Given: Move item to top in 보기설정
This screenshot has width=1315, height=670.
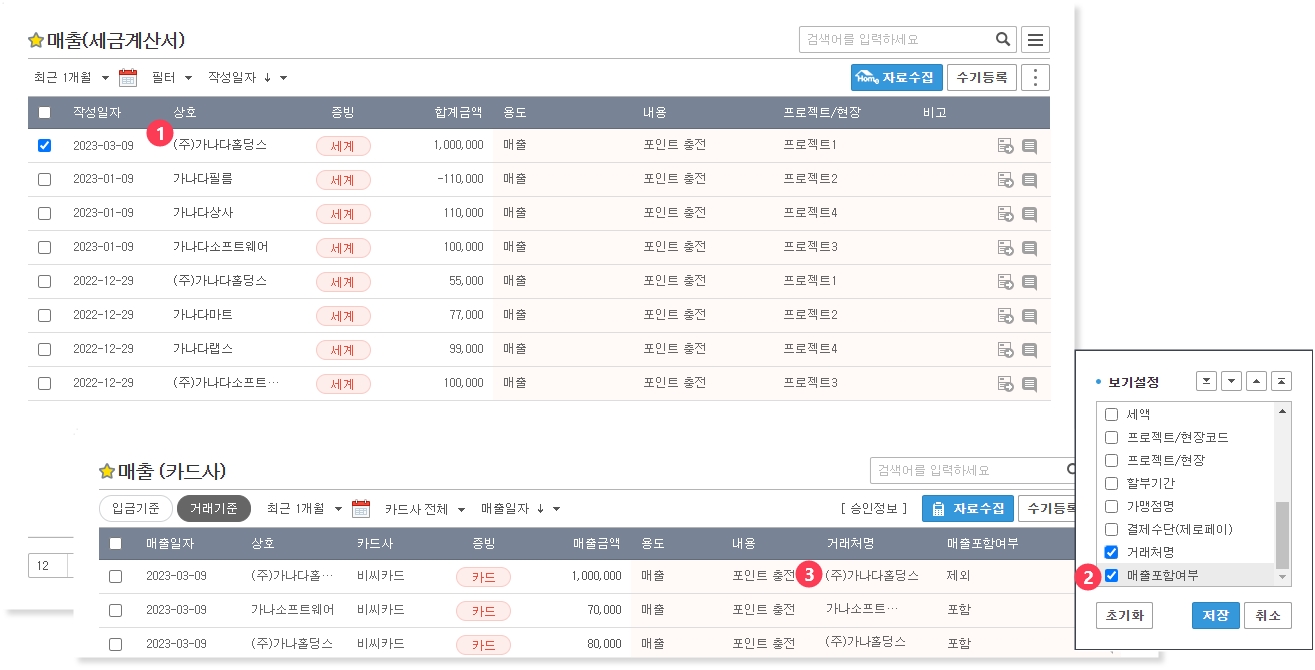Looking at the screenshot, I should point(1281,382).
